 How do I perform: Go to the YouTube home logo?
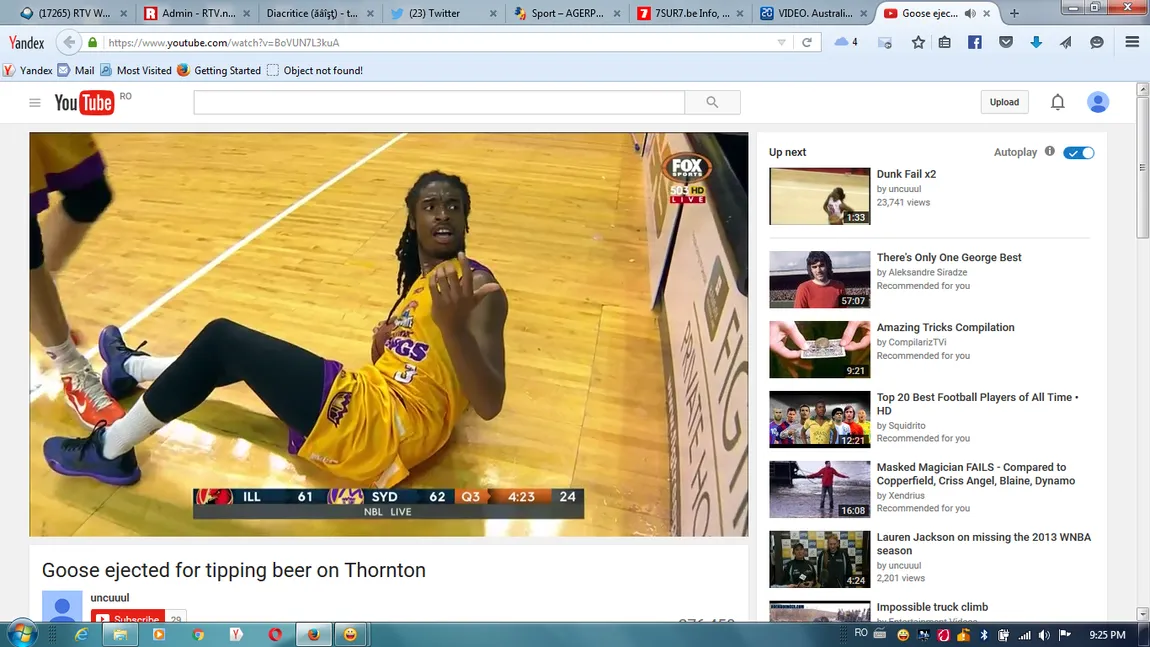(84, 103)
